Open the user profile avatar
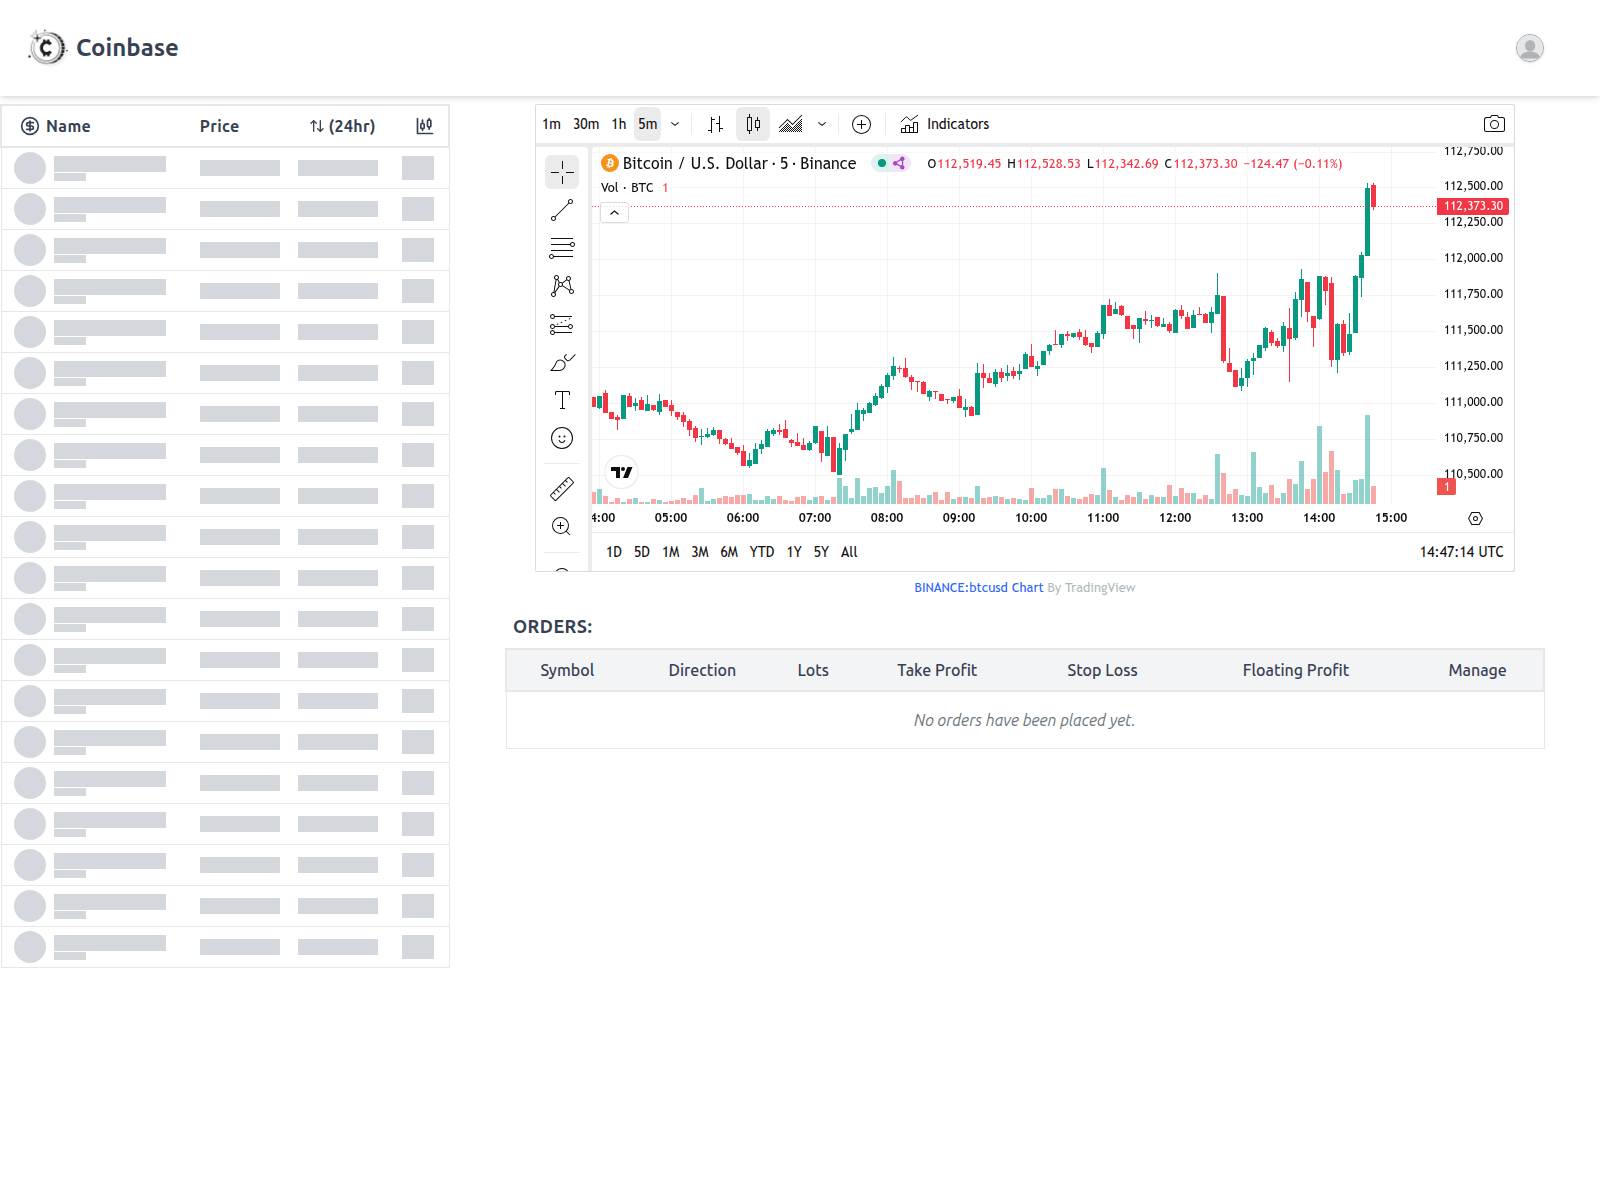 (x=1529, y=48)
